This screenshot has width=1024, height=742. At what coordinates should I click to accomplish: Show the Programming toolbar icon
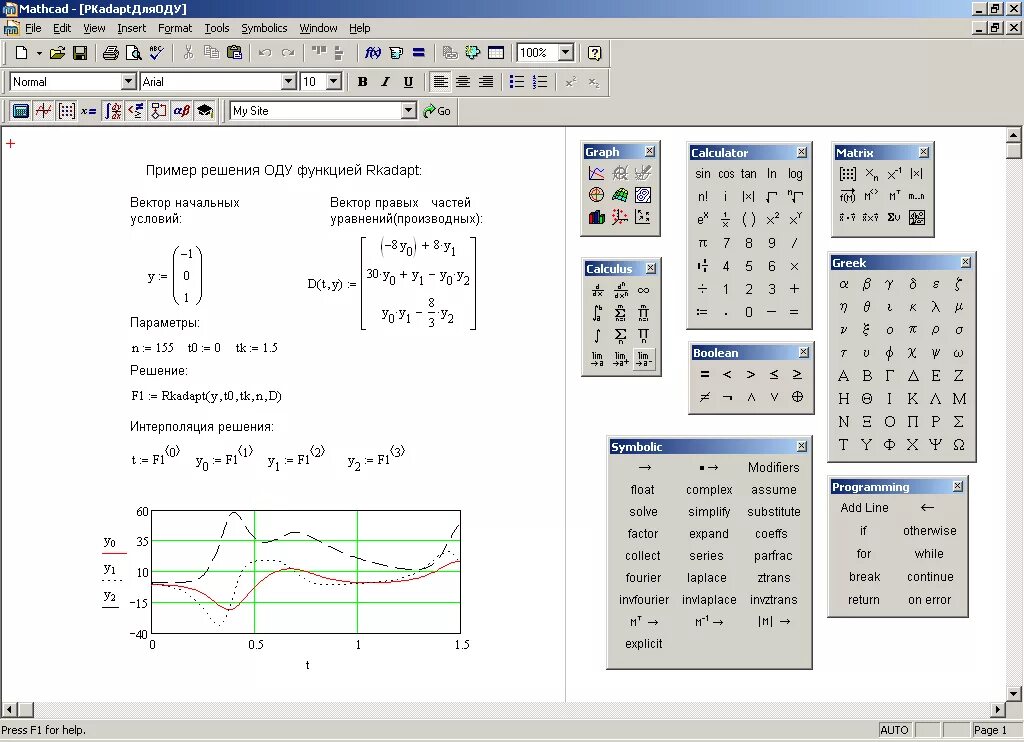click(159, 111)
